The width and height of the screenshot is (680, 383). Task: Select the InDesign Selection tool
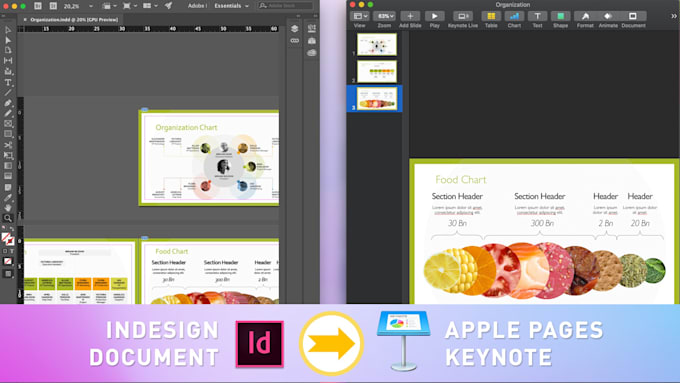[8, 29]
